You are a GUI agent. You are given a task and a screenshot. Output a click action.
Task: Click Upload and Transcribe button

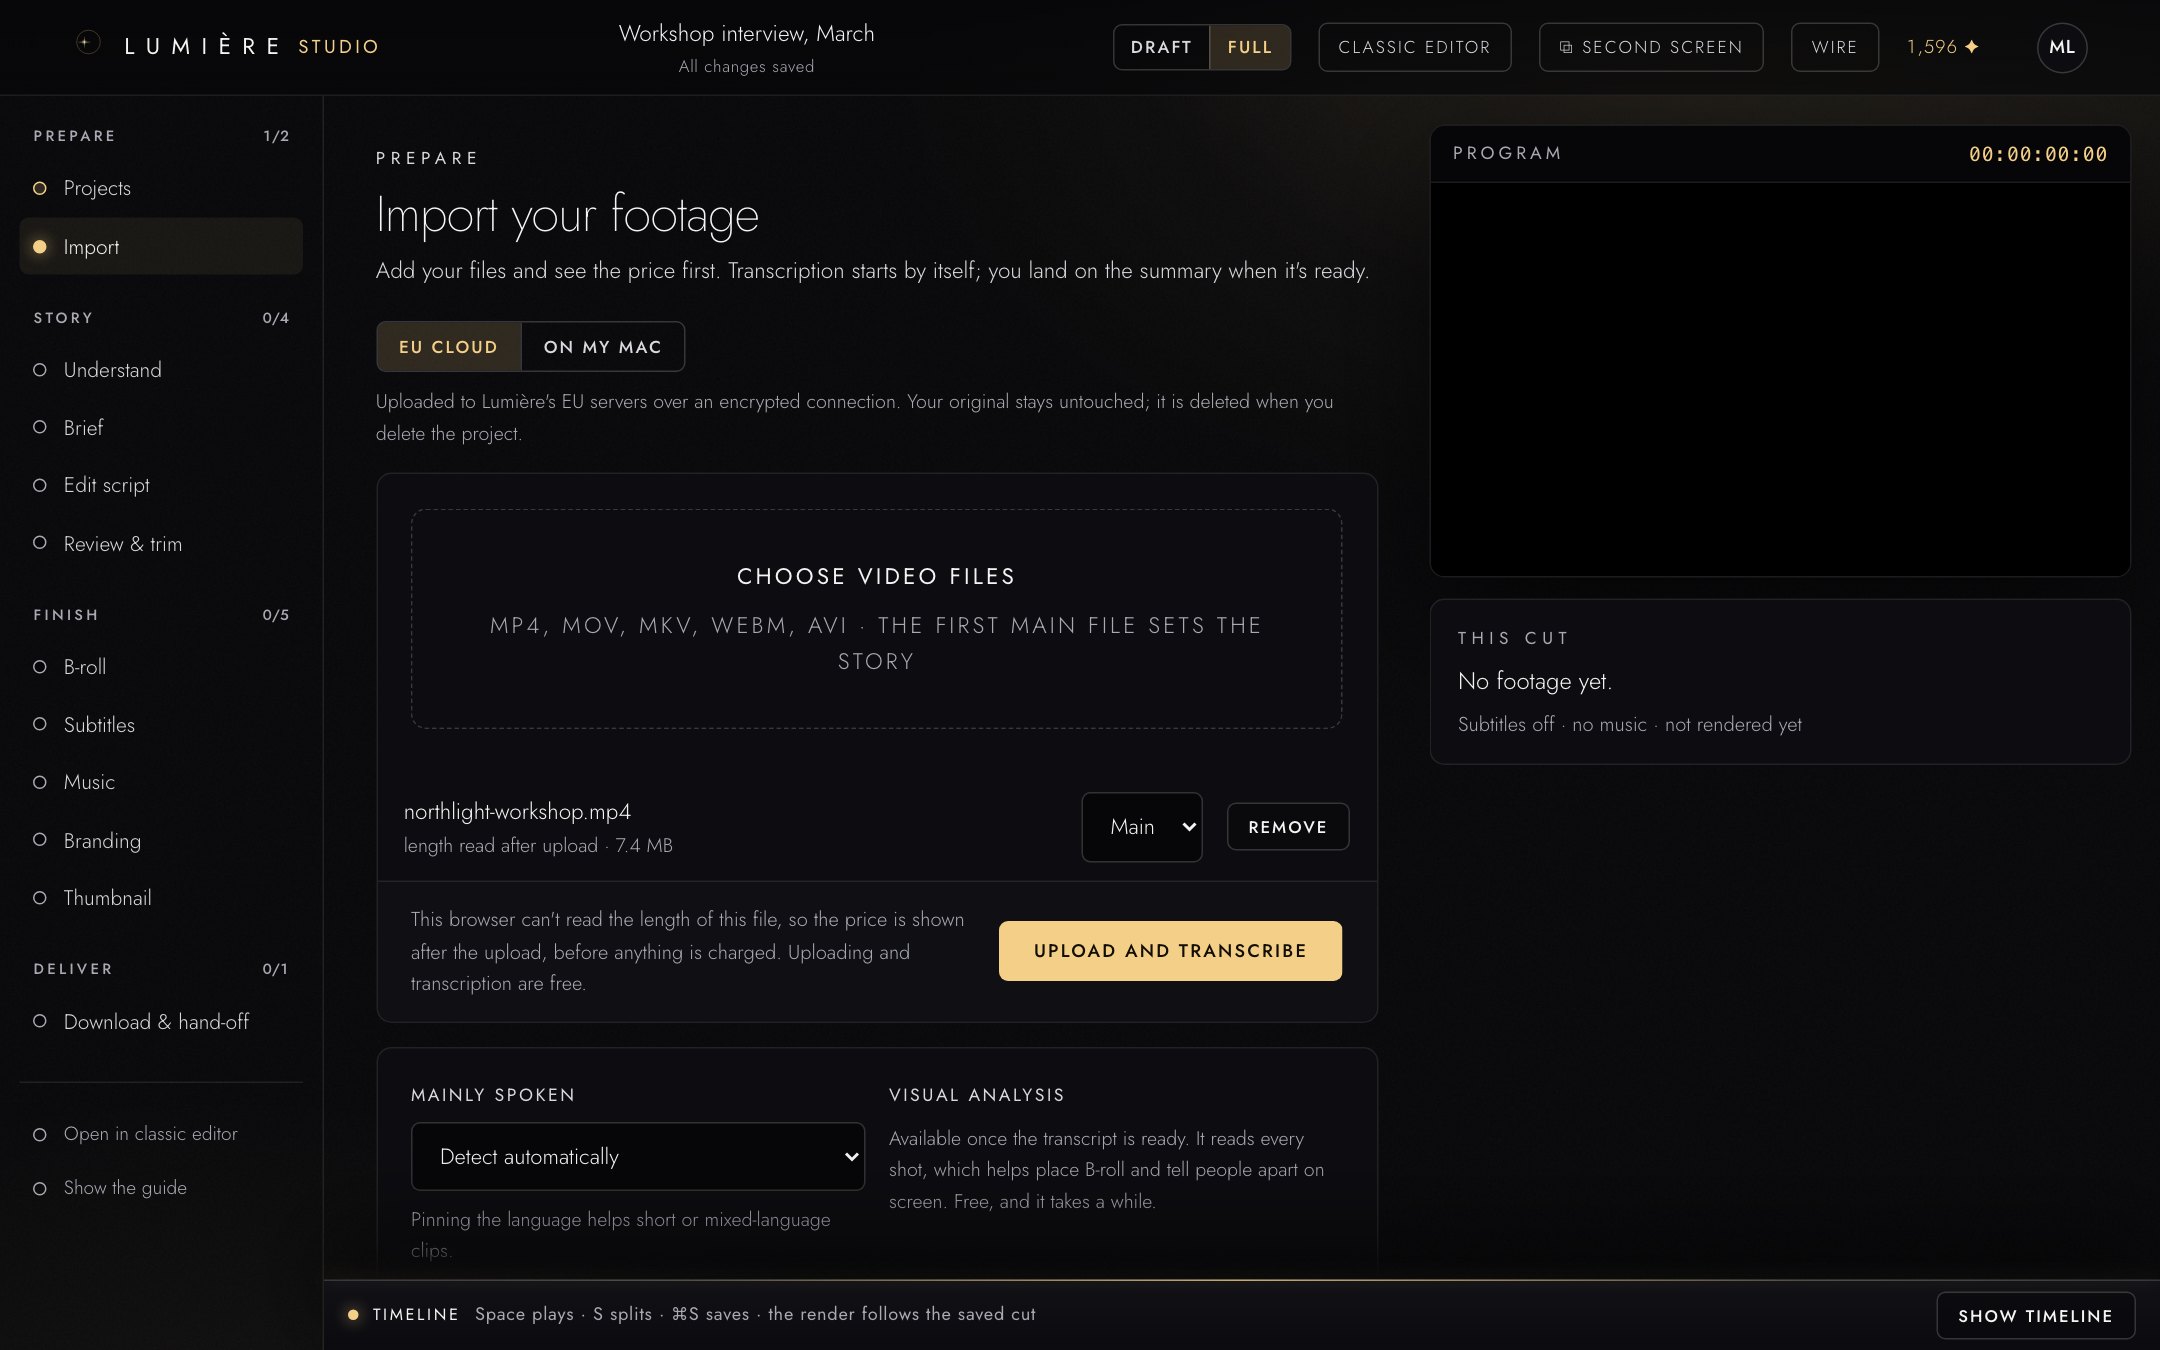1170,951
